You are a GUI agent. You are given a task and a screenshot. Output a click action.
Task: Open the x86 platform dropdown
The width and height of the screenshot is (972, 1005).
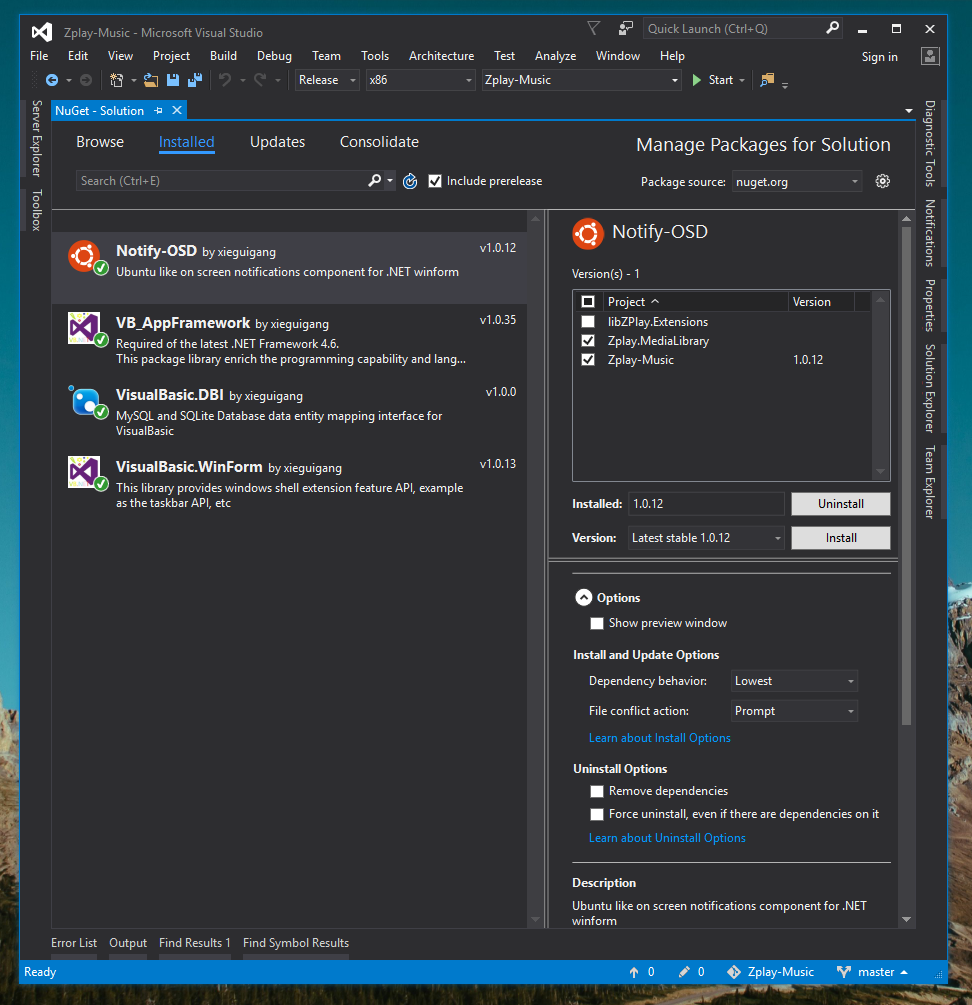pyautogui.click(x=420, y=80)
